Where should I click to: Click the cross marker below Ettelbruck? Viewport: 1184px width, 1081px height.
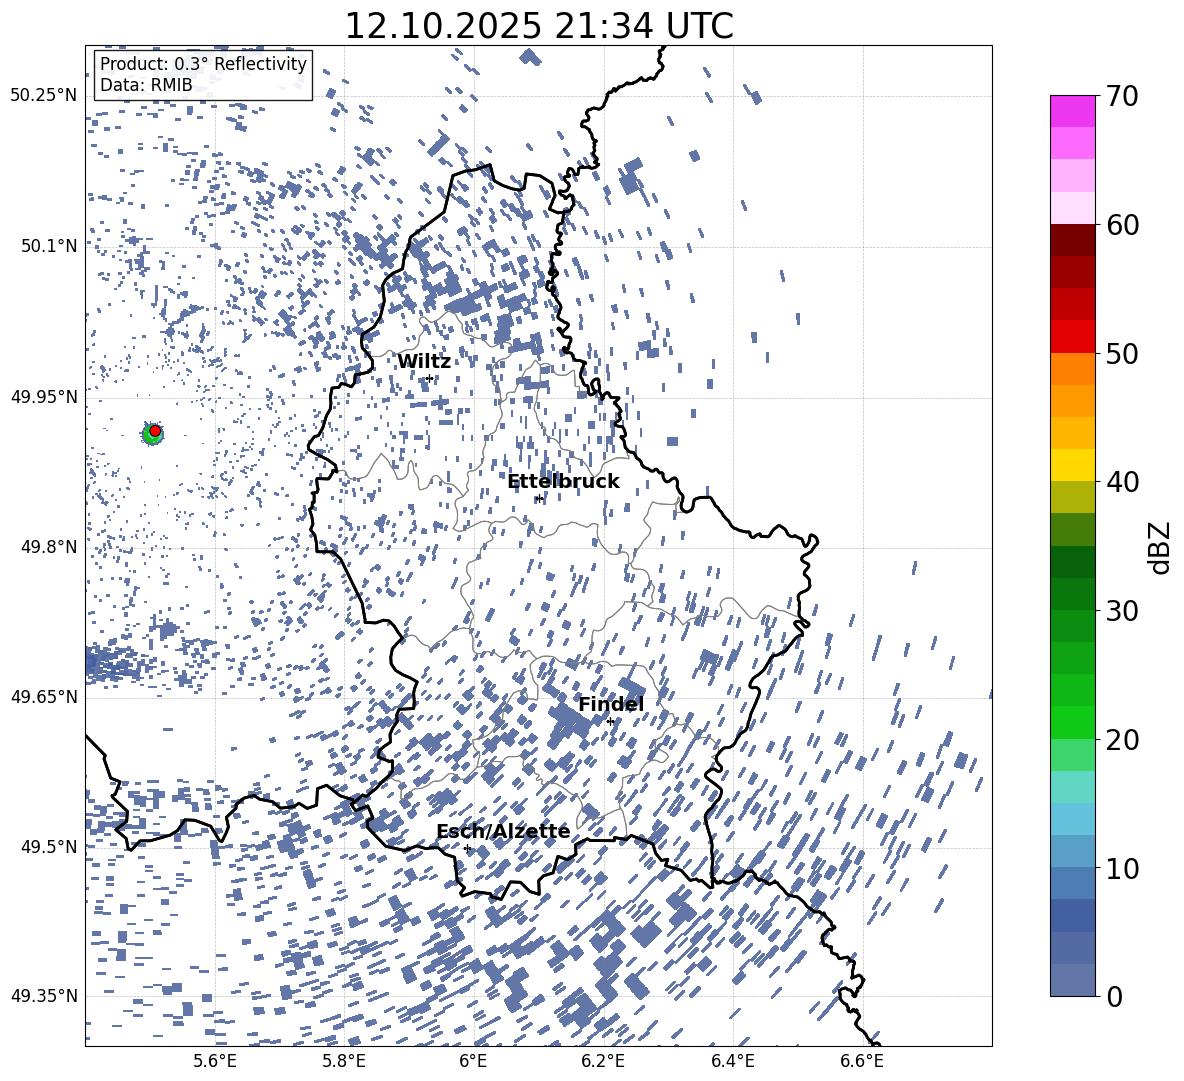[538, 498]
